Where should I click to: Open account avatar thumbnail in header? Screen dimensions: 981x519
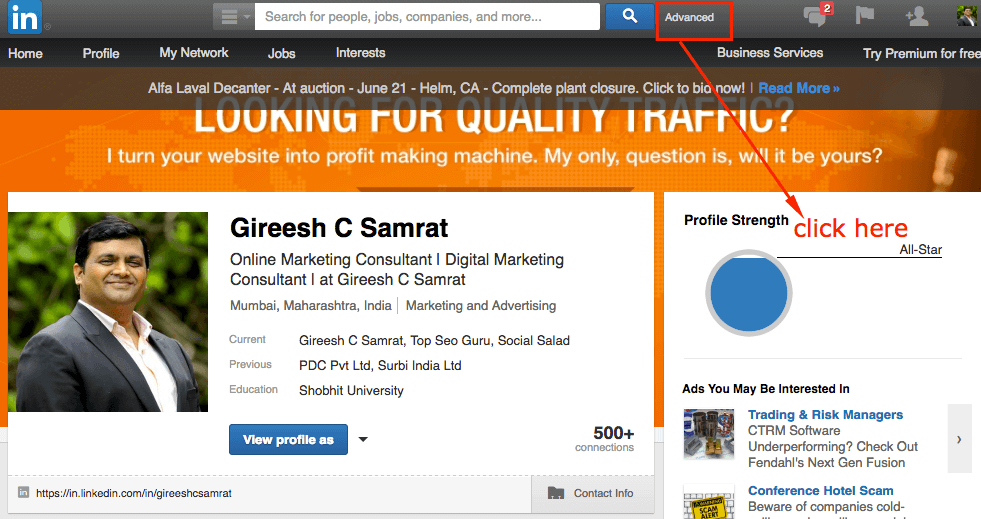[967, 16]
